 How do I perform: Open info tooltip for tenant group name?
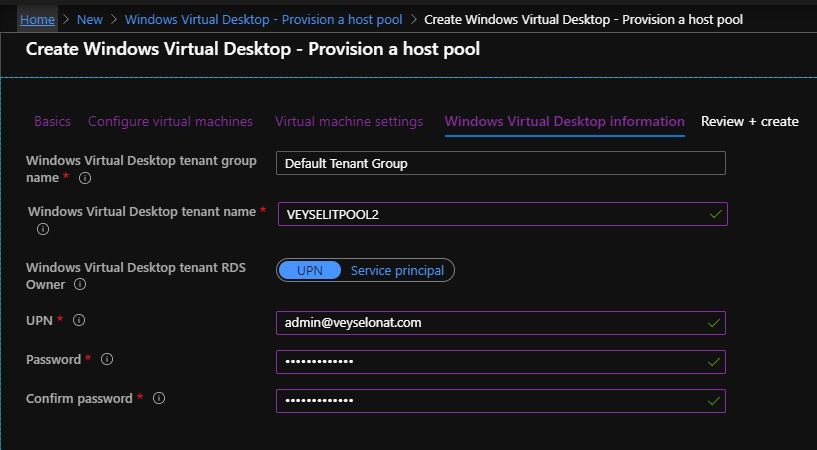(84, 178)
